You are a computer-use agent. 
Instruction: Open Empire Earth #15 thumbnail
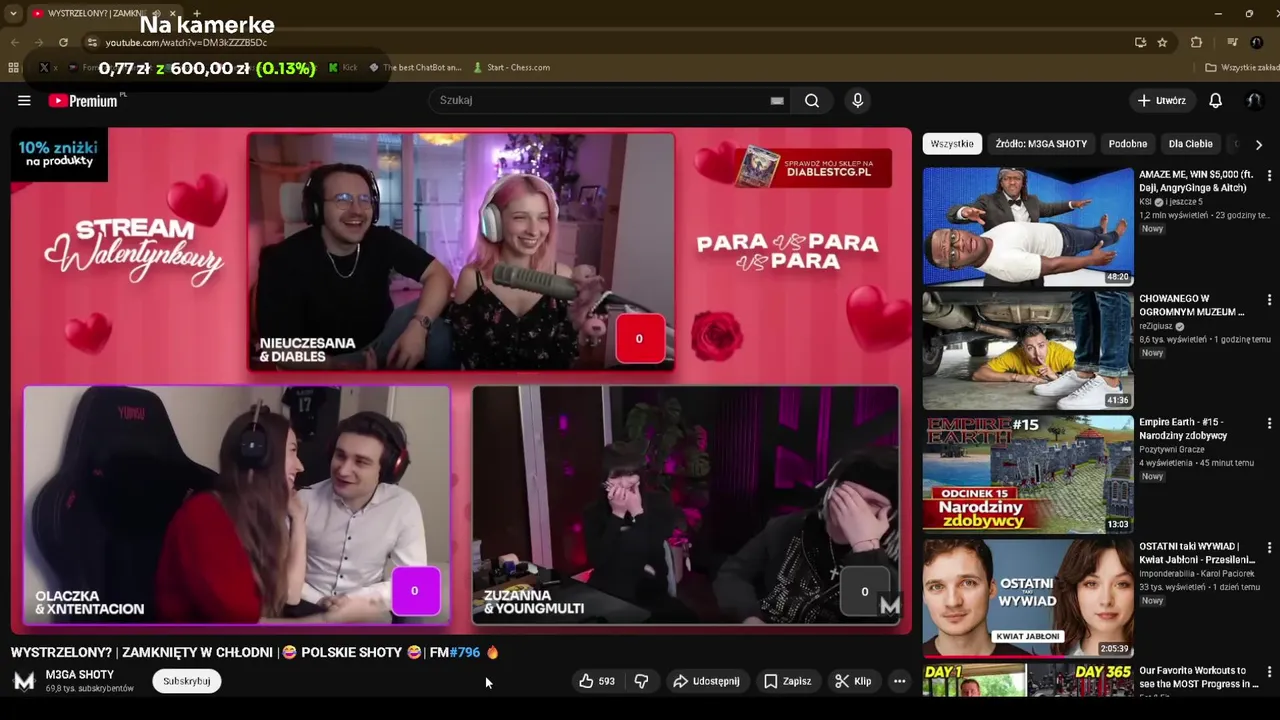coord(1028,475)
